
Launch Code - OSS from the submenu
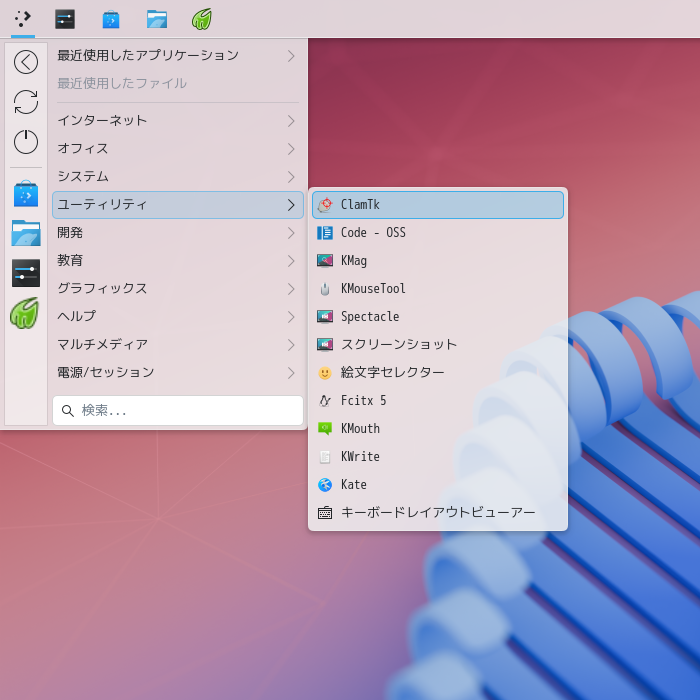[438, 233]
